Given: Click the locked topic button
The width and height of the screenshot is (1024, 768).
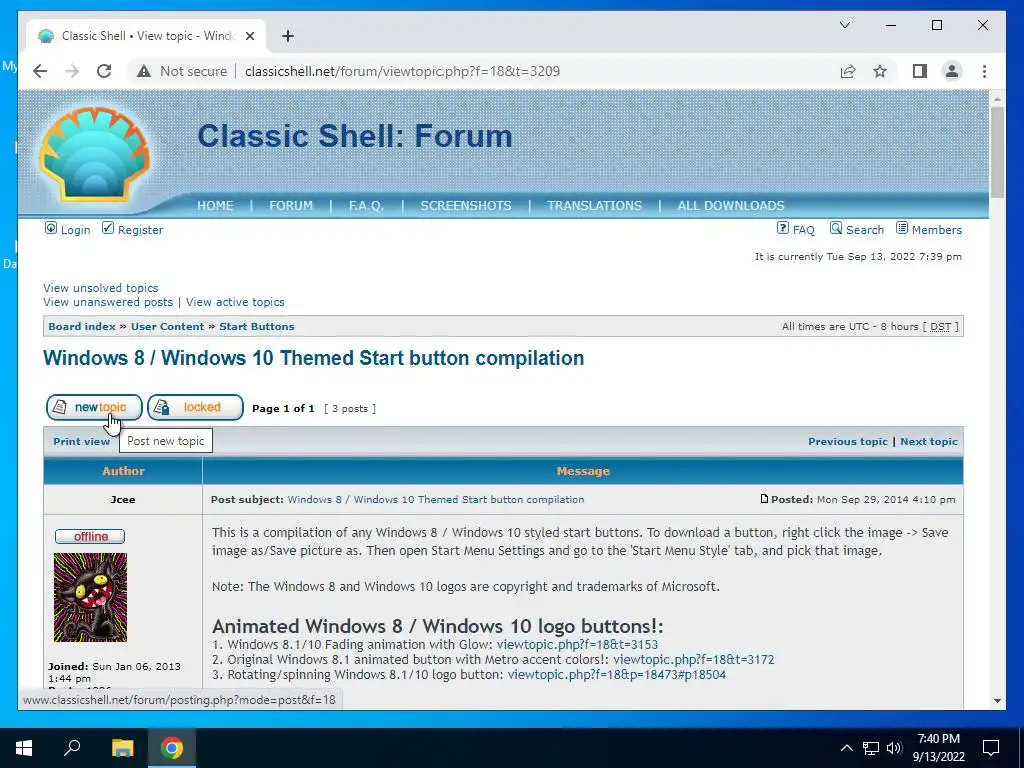Looking at the screenshot, I should pos(195,408).
